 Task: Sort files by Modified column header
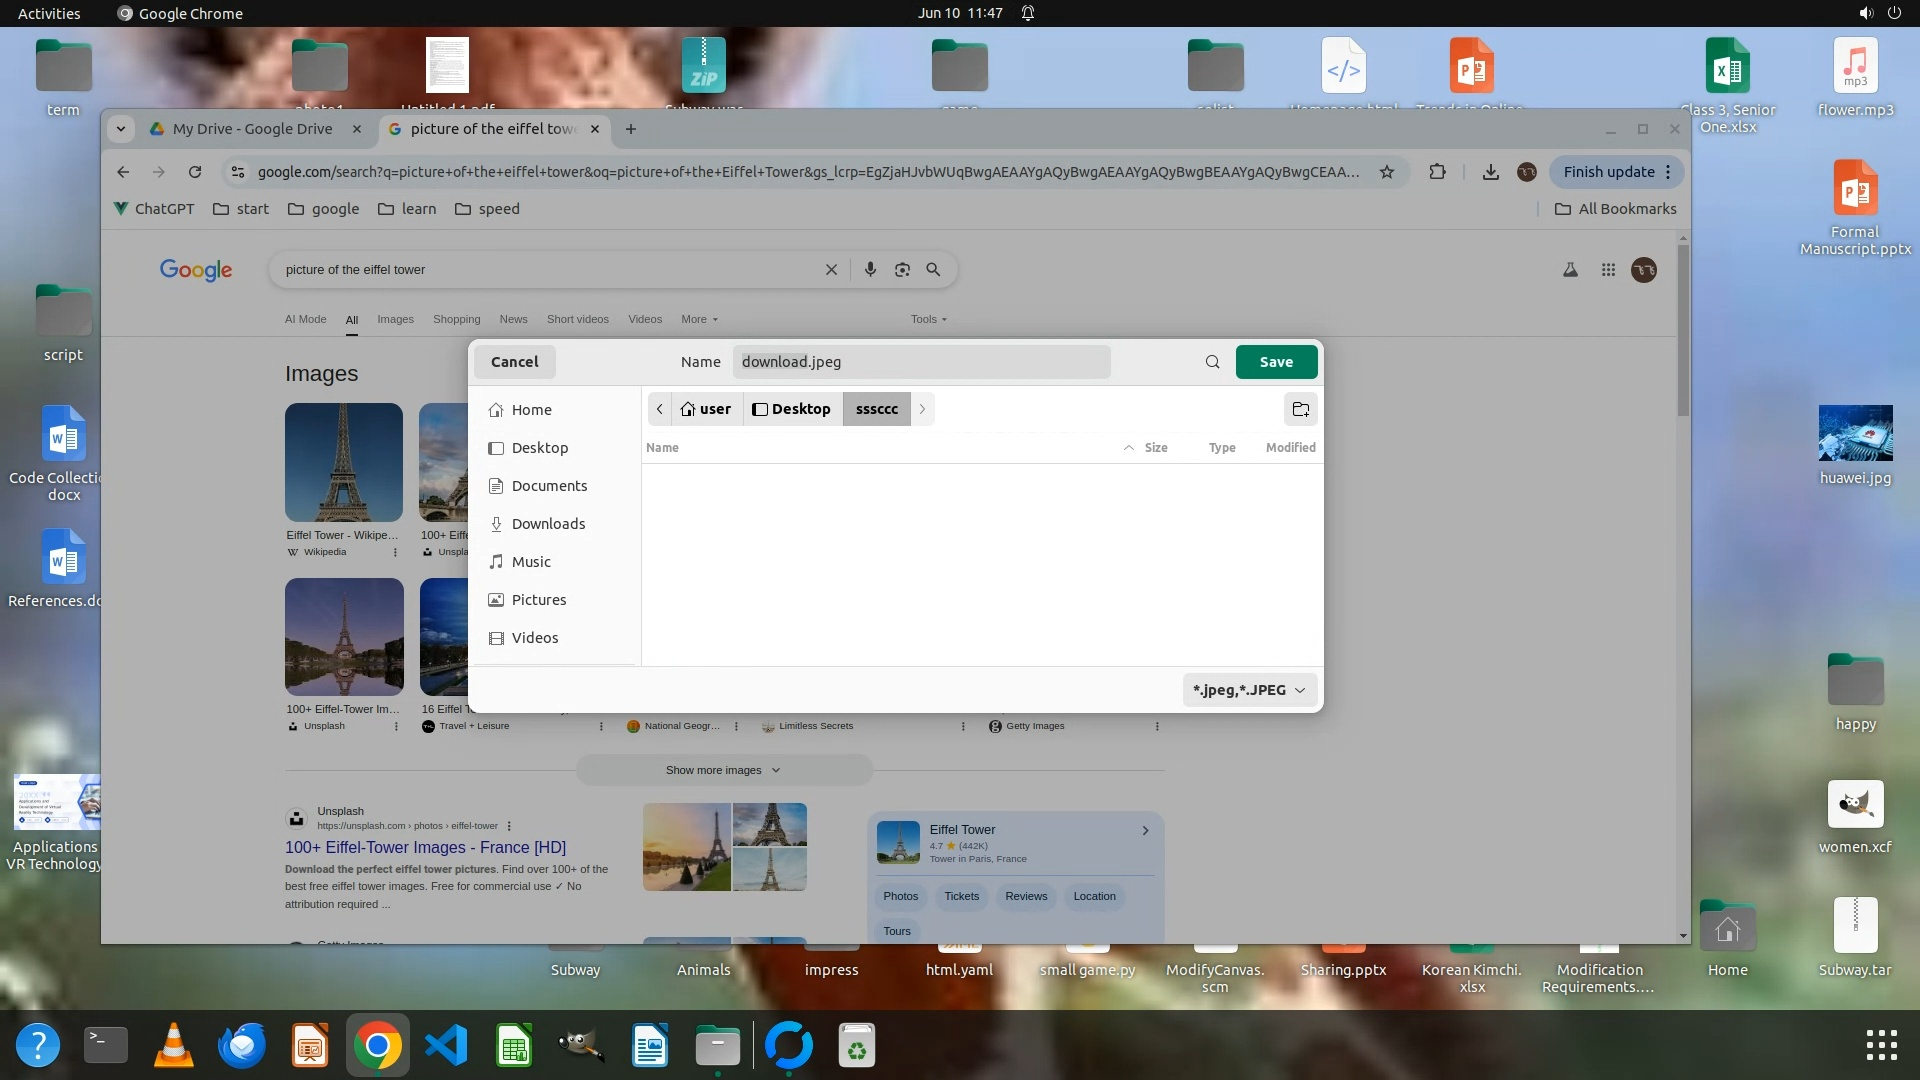(1290, 448)
